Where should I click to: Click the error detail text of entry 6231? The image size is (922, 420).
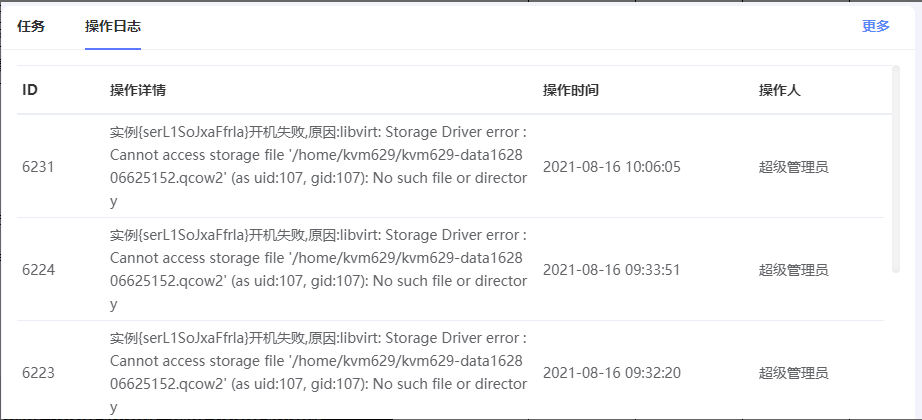click(x=318, y=166)
